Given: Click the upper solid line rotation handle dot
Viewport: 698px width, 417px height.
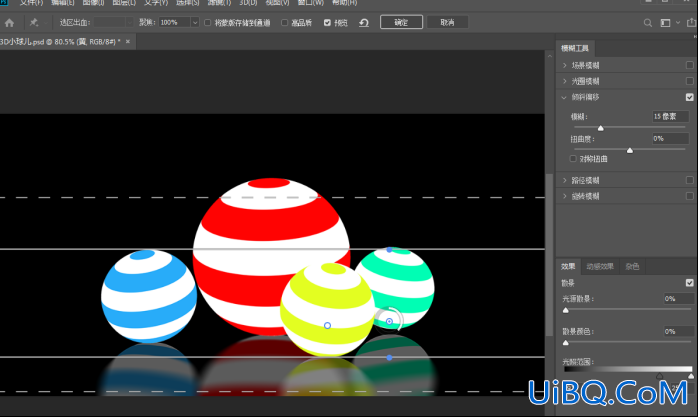Looking at the screenshot, I should point(390,250).
